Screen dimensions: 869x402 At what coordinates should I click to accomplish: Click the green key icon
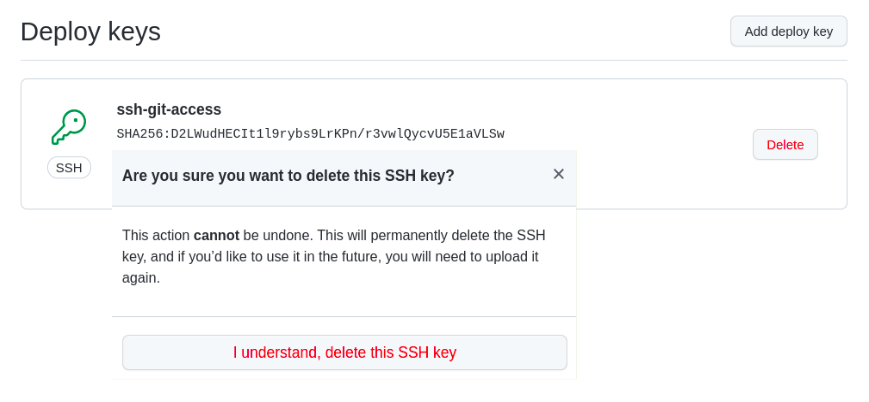click(x=68, y=127)
